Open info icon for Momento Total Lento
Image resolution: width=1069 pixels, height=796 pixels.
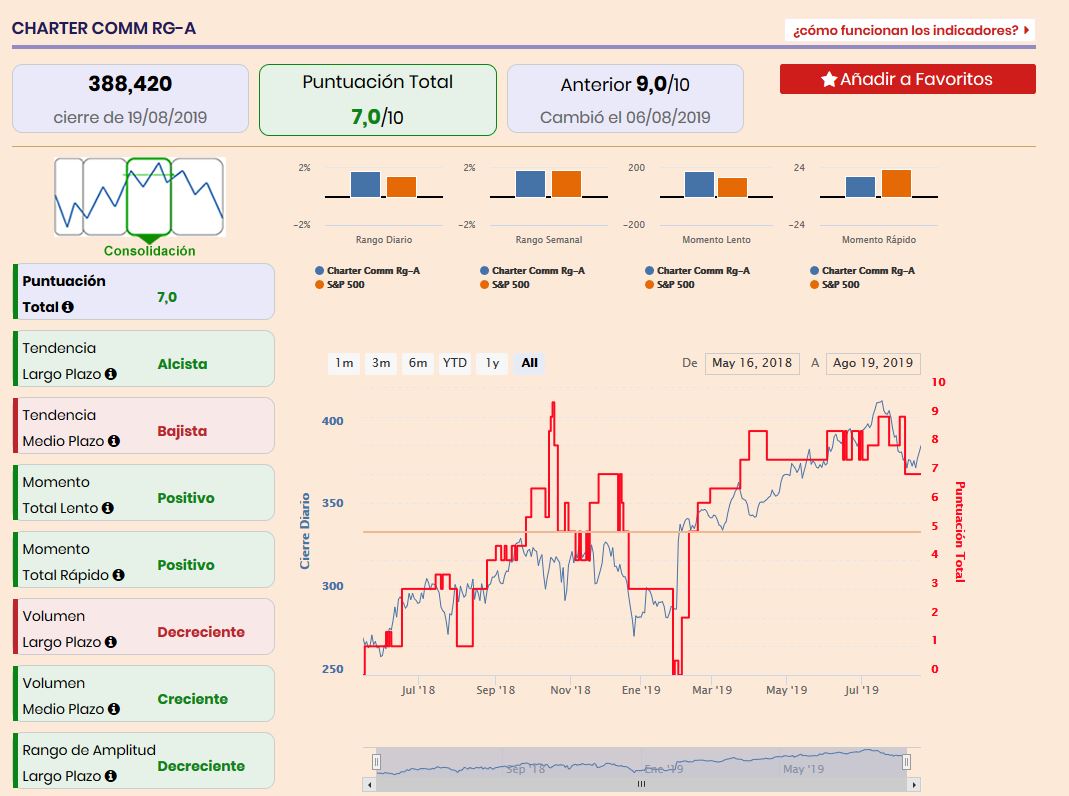tap(108, 508)
